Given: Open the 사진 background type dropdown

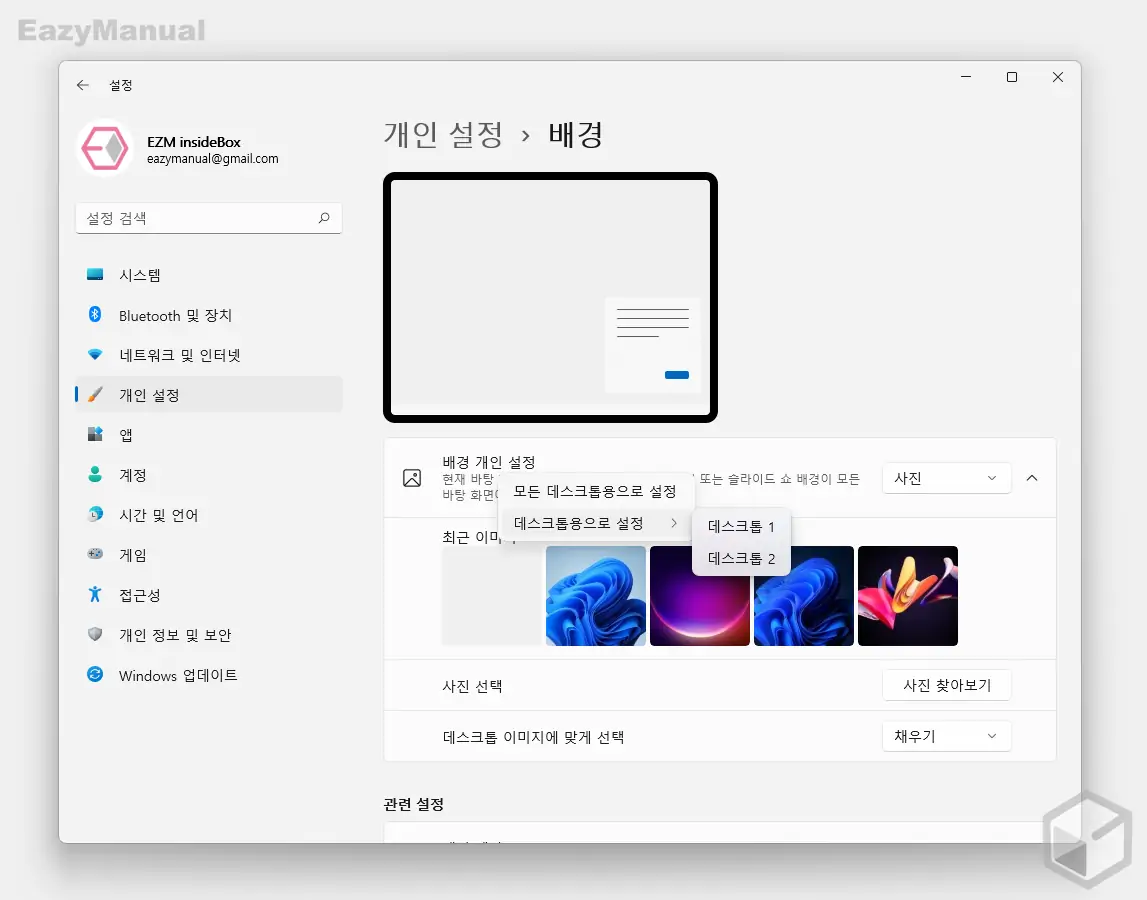Looking at the screenshot, I should pyautogui.click(x=946, y=478).
